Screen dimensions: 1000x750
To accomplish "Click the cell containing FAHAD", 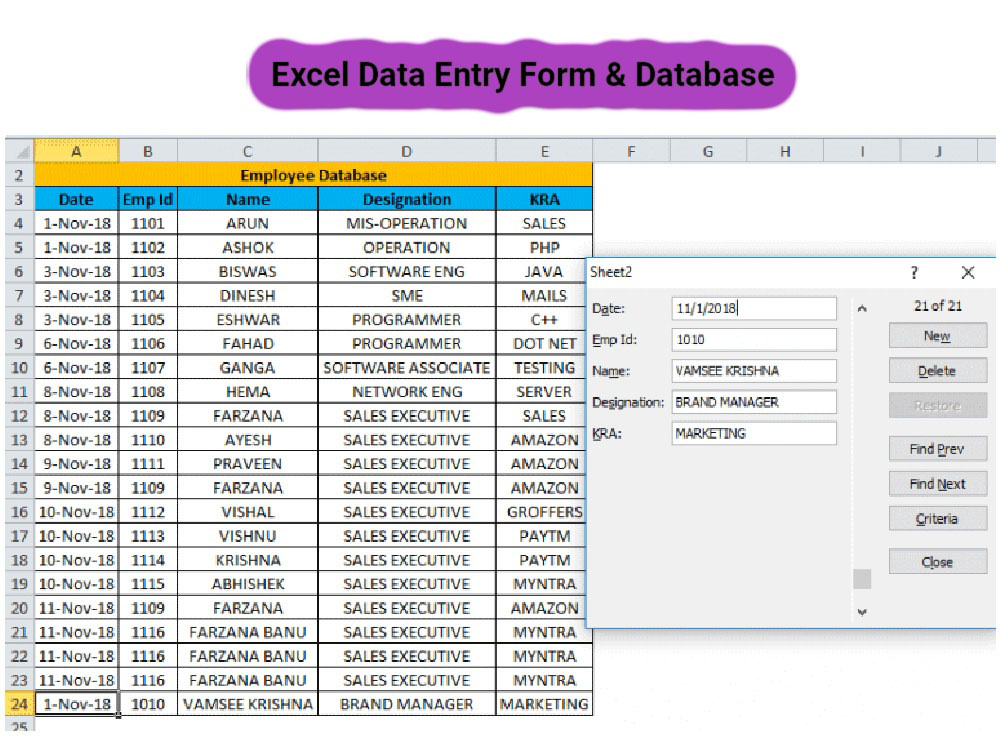I will tap(247, 344).
